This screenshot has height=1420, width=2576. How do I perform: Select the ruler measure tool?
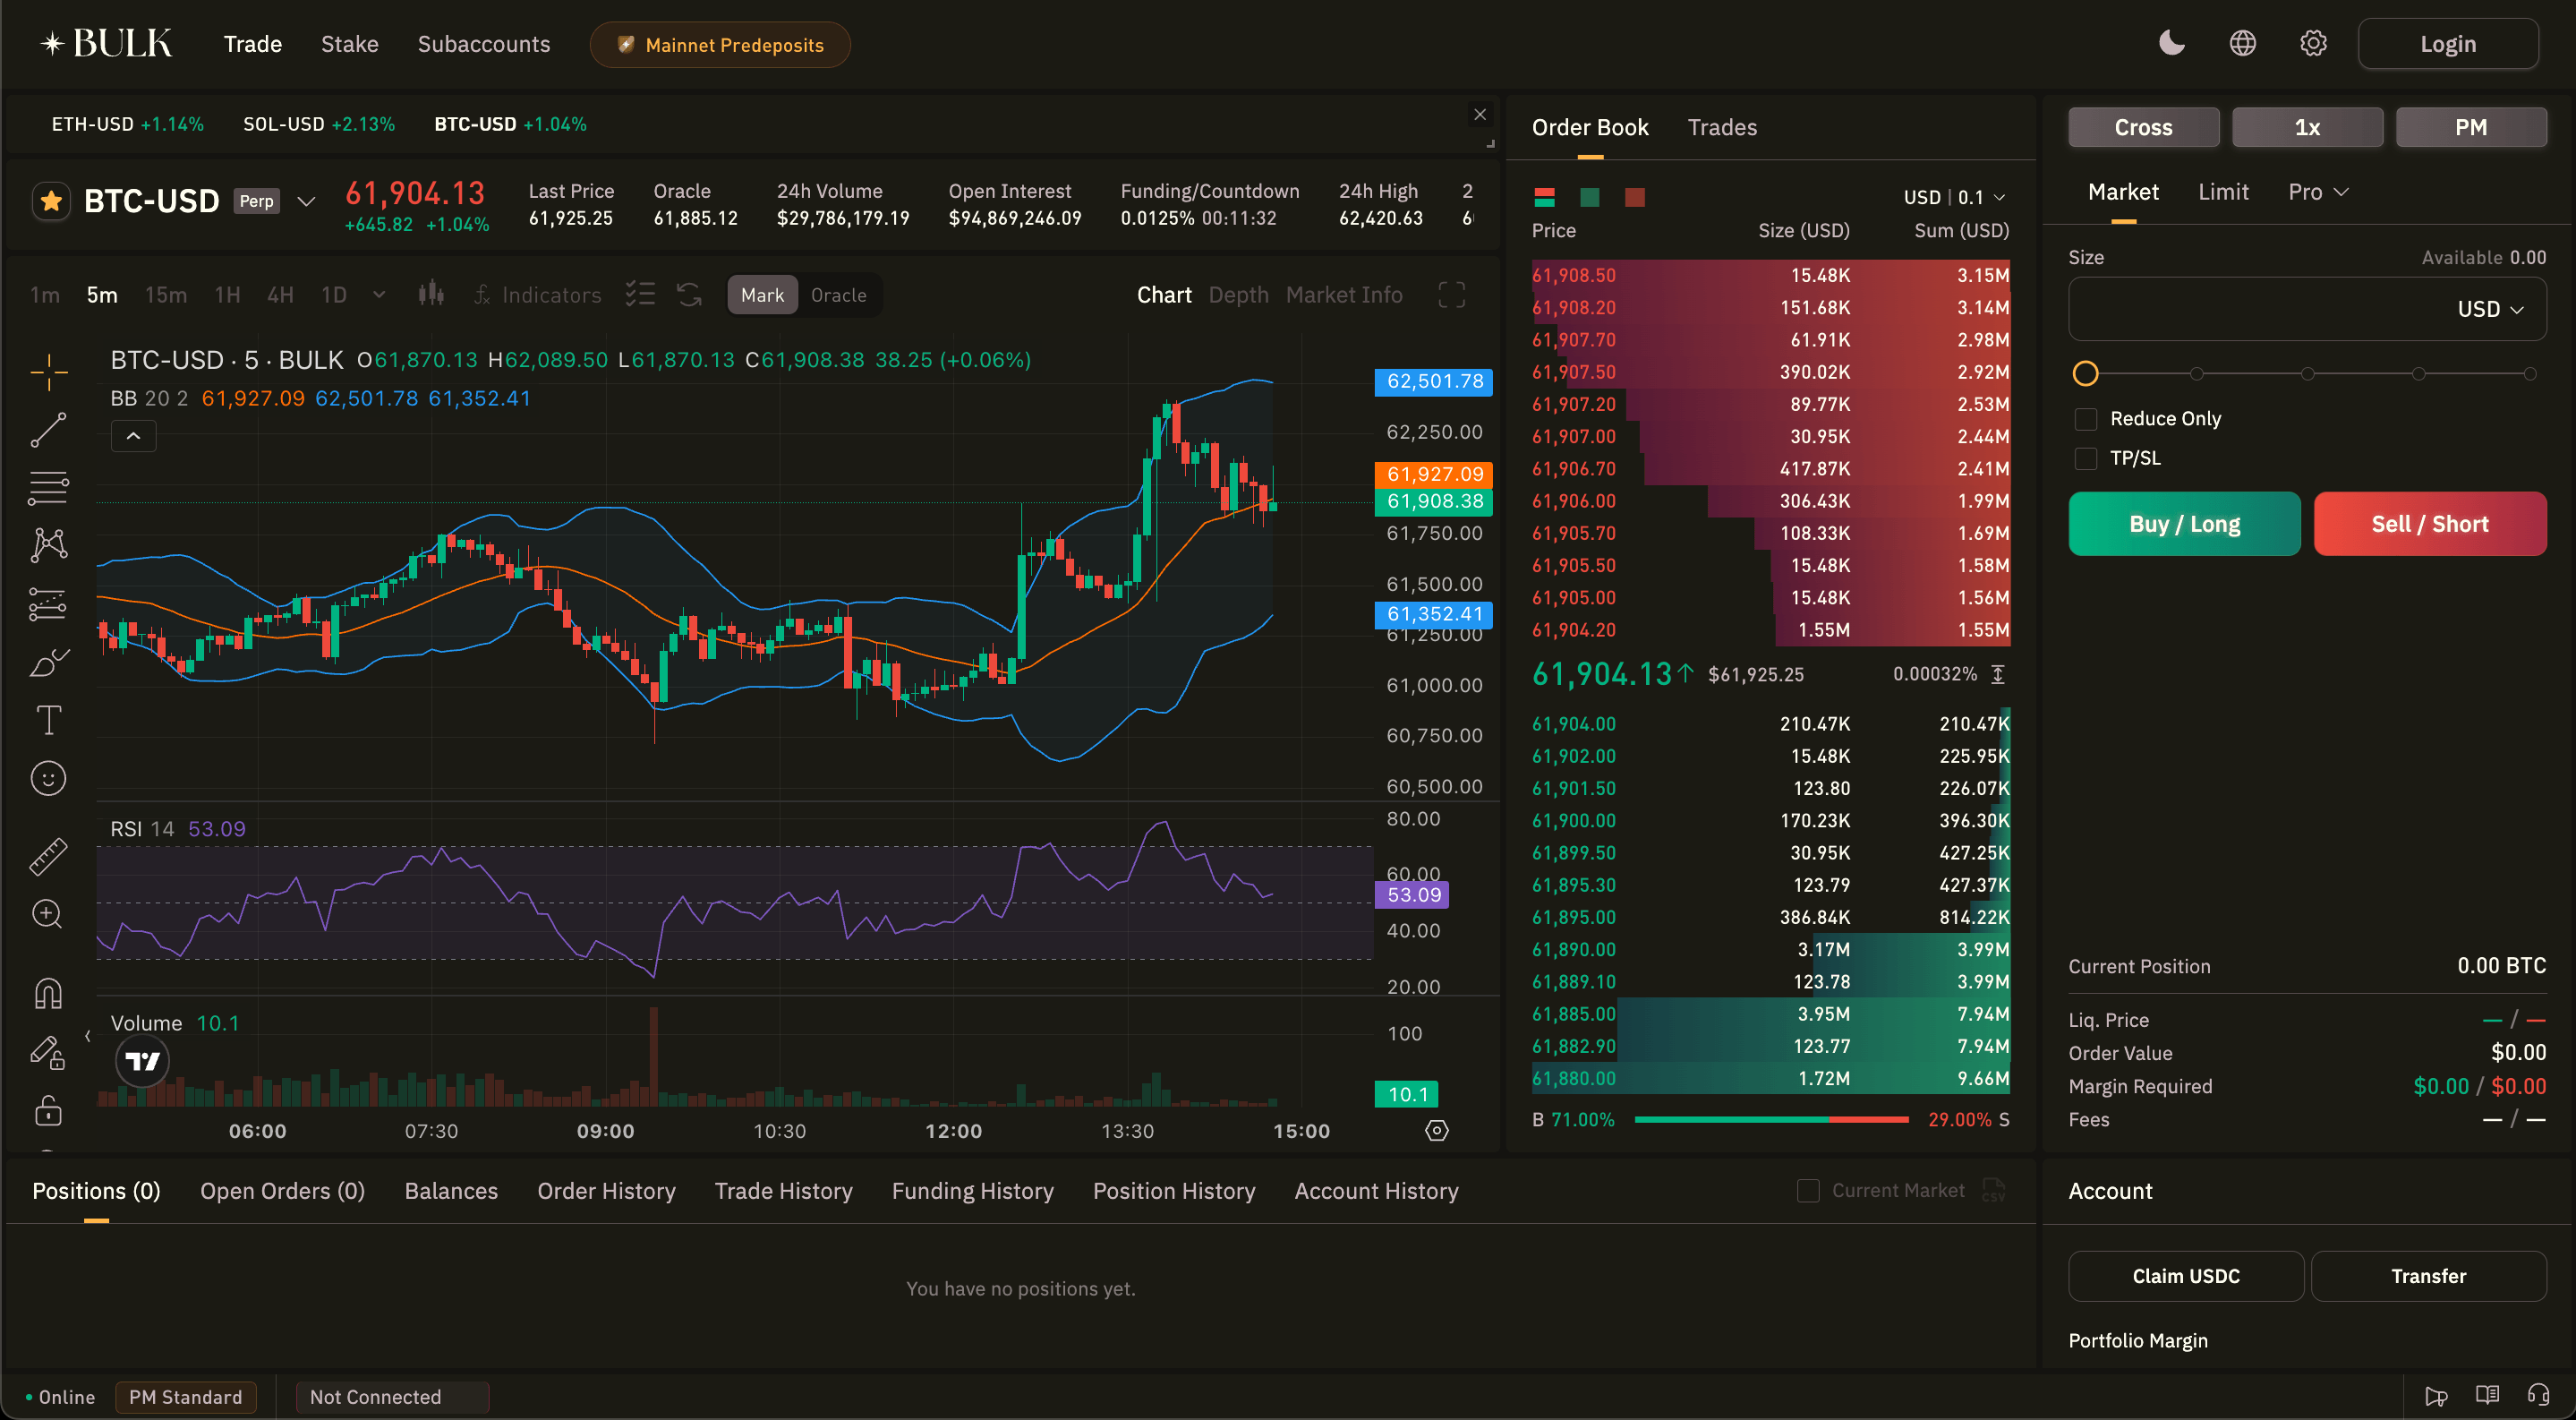coord(48,857)
